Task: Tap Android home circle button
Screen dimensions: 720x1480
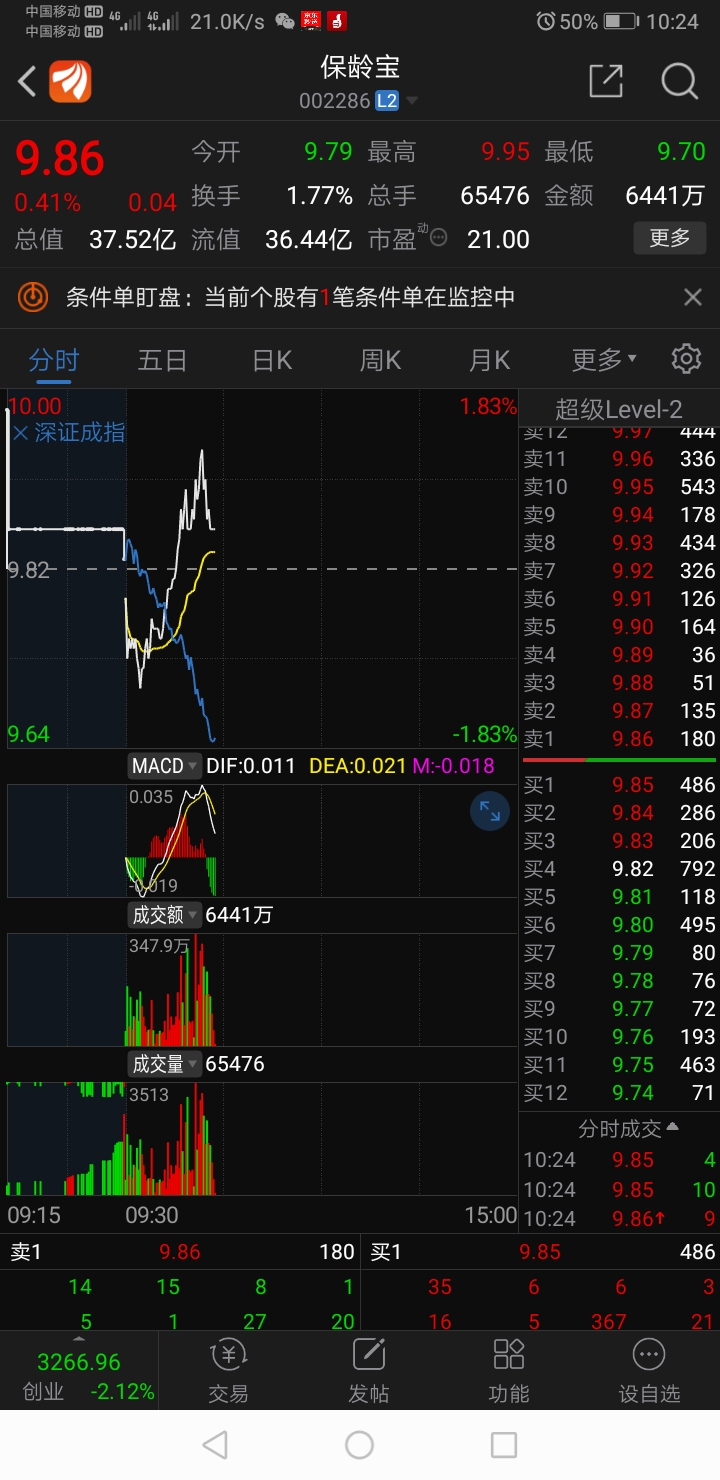Action: click(359, 1445)
